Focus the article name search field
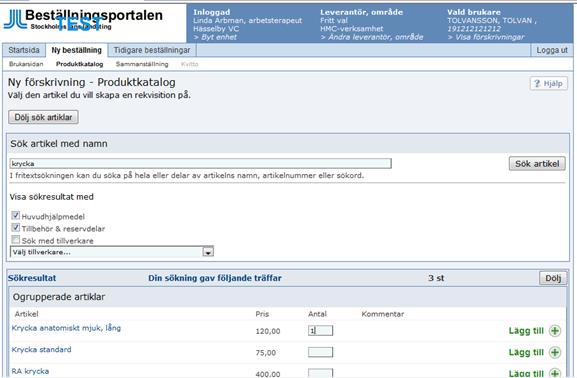577x378 pixels. pos(201,163)
